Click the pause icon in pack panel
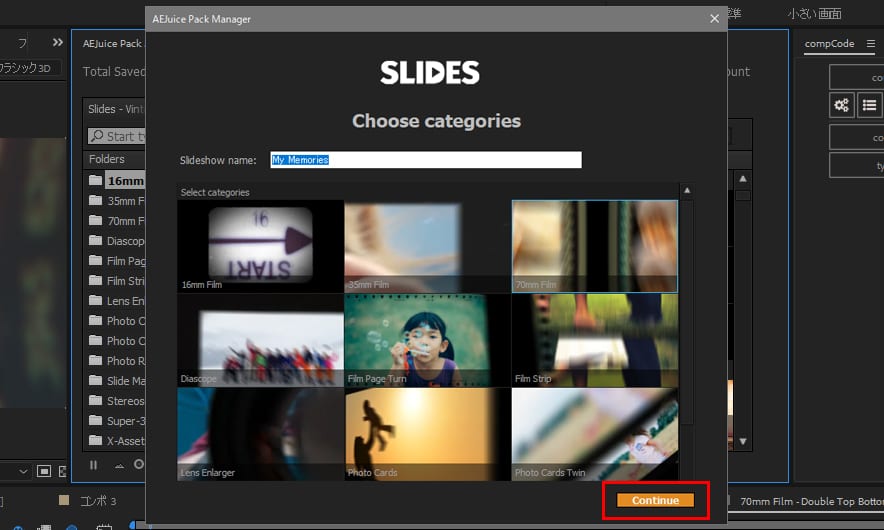 tap(94, 465)
